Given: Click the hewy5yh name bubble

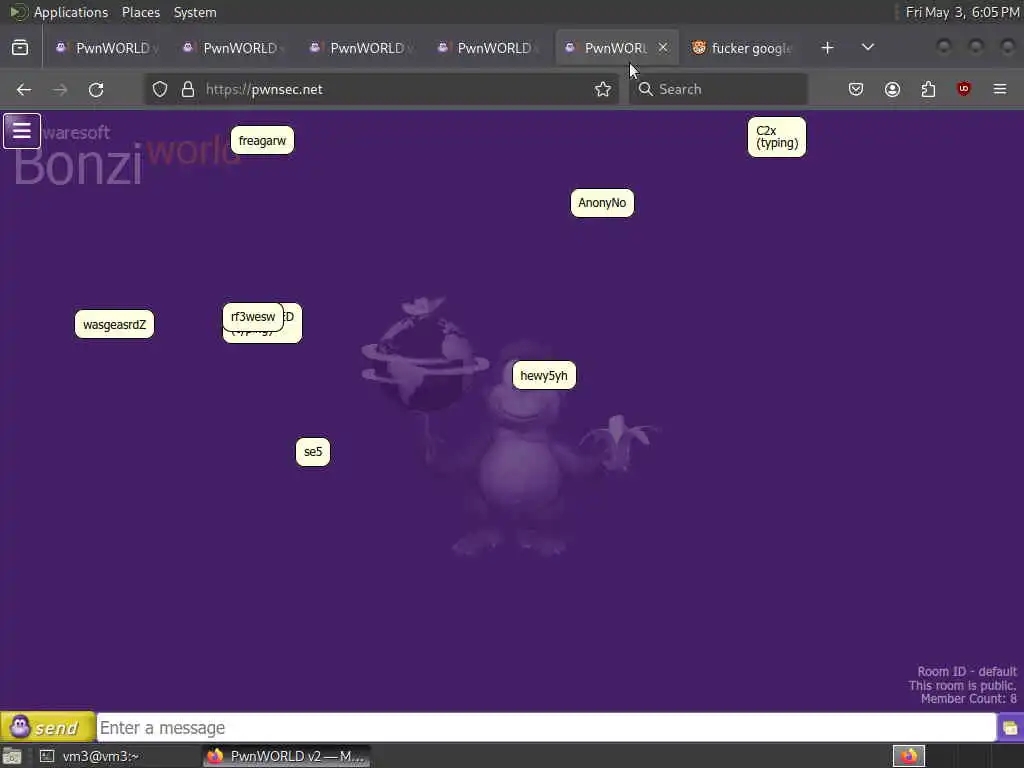Looking at the screenshot, I should point(544,376).
